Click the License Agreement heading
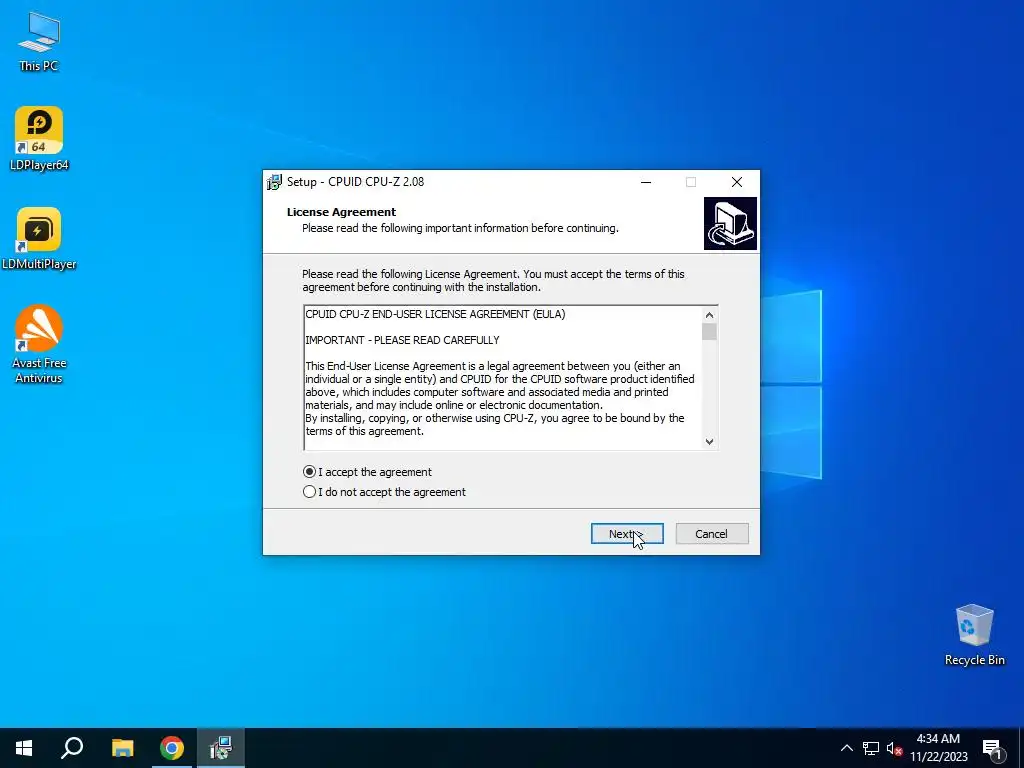 341,212
